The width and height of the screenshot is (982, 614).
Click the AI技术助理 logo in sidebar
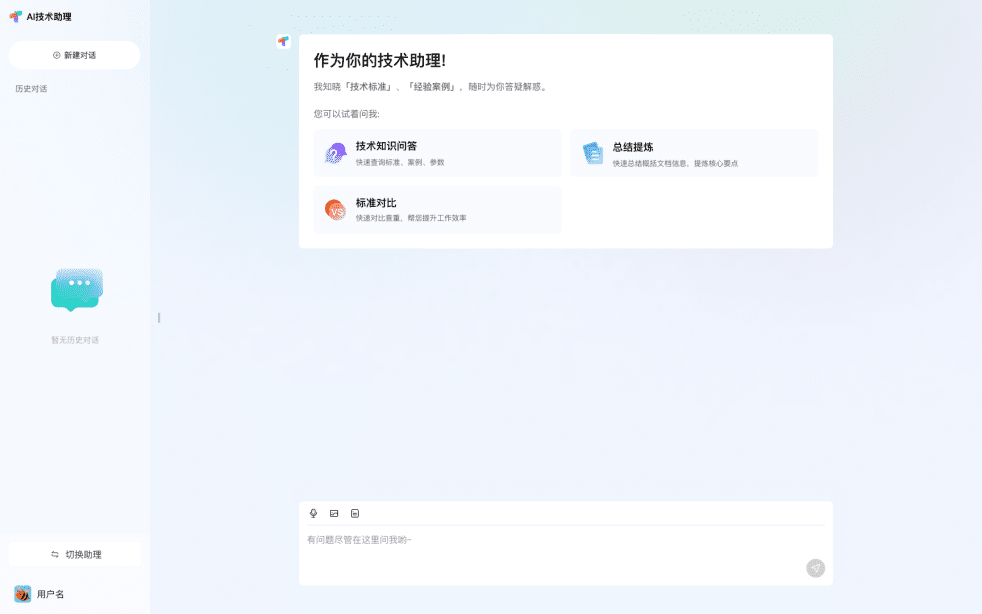click(x=16, y=16)
